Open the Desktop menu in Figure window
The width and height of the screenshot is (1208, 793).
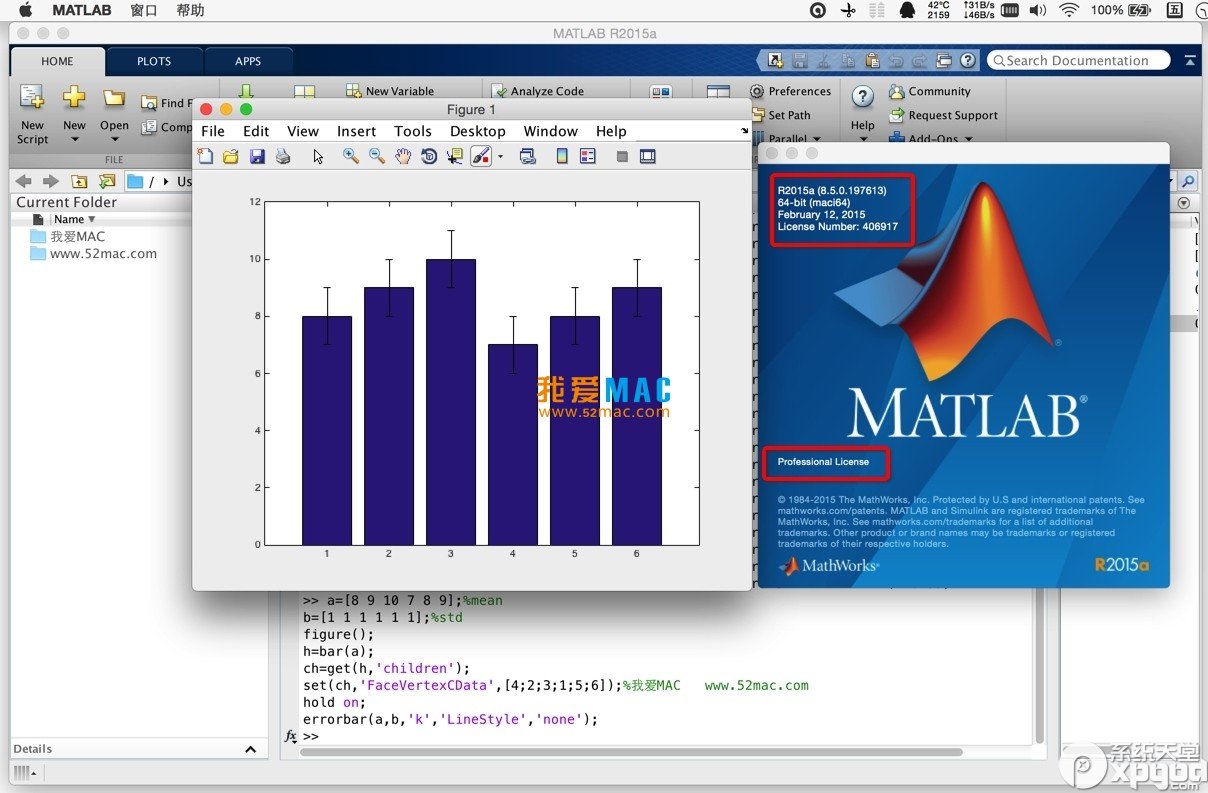477,130
